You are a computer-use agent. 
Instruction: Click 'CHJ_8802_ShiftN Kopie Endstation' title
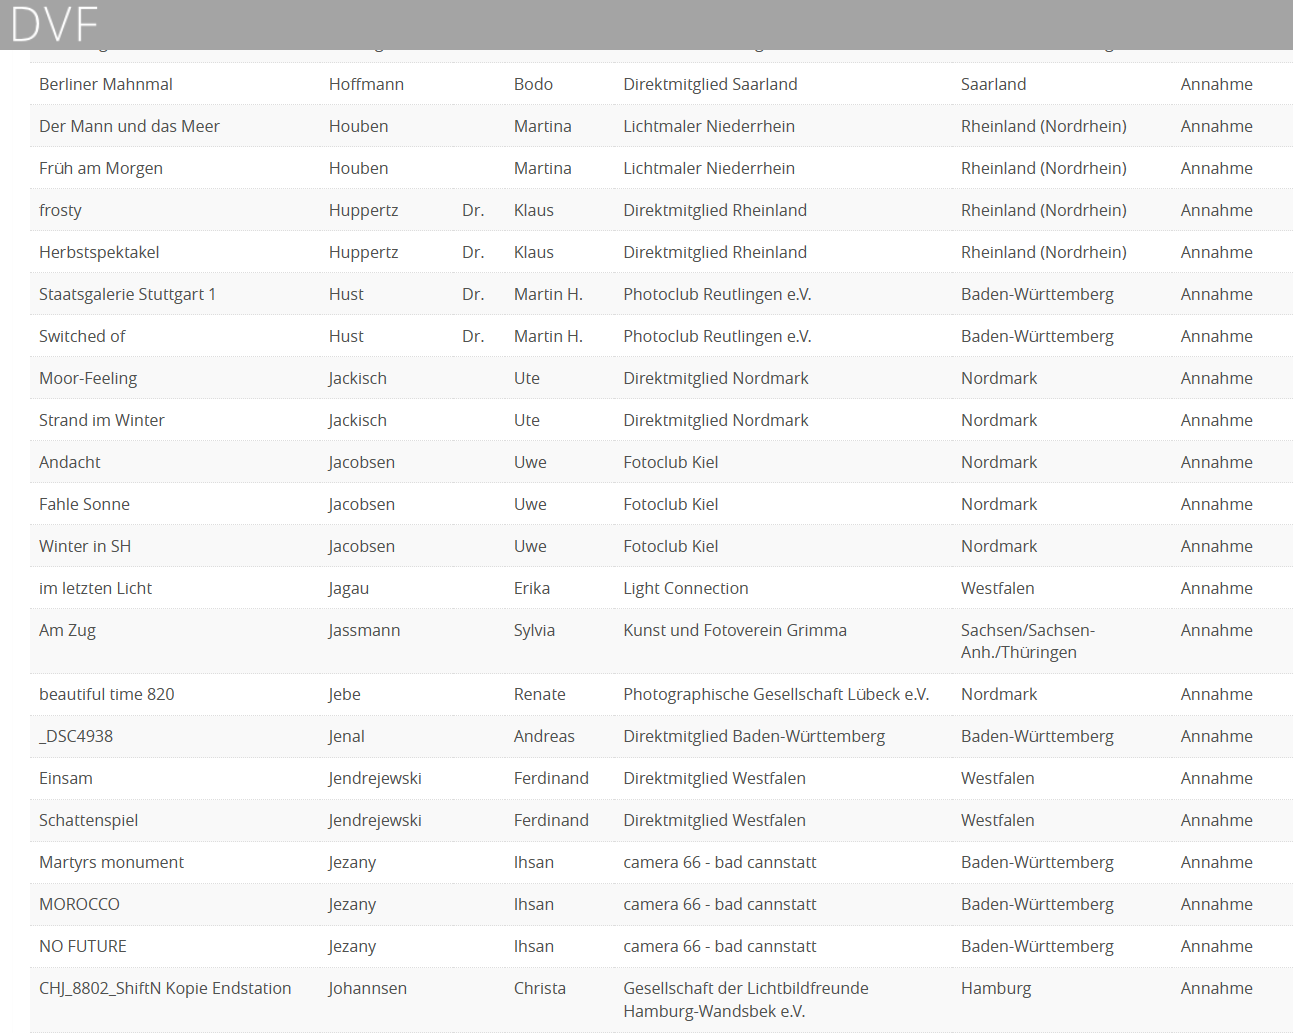[165, 988]
